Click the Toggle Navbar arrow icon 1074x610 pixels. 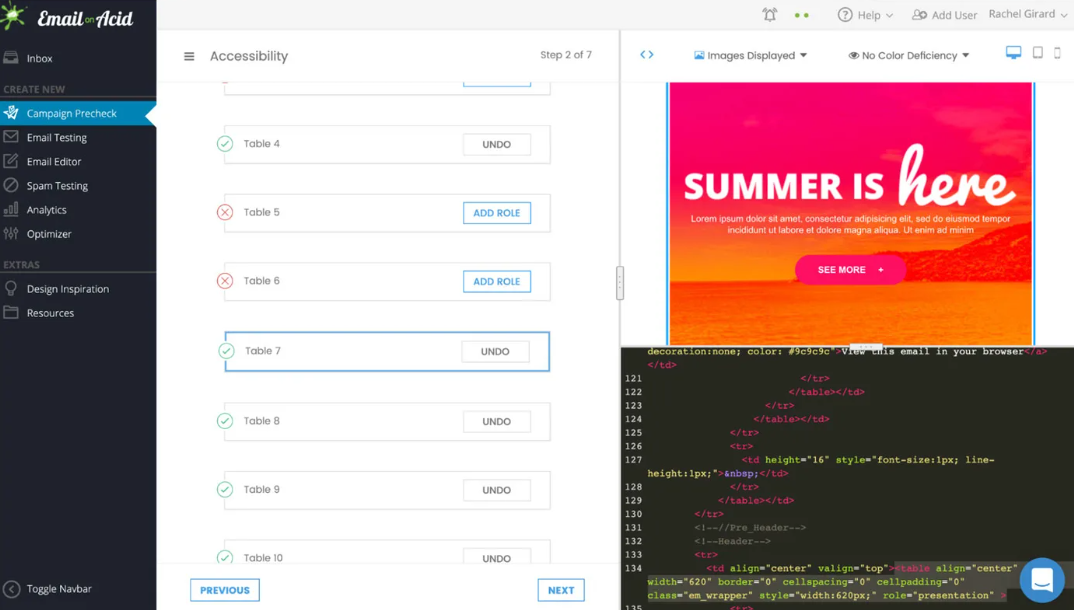pos(11,589)
